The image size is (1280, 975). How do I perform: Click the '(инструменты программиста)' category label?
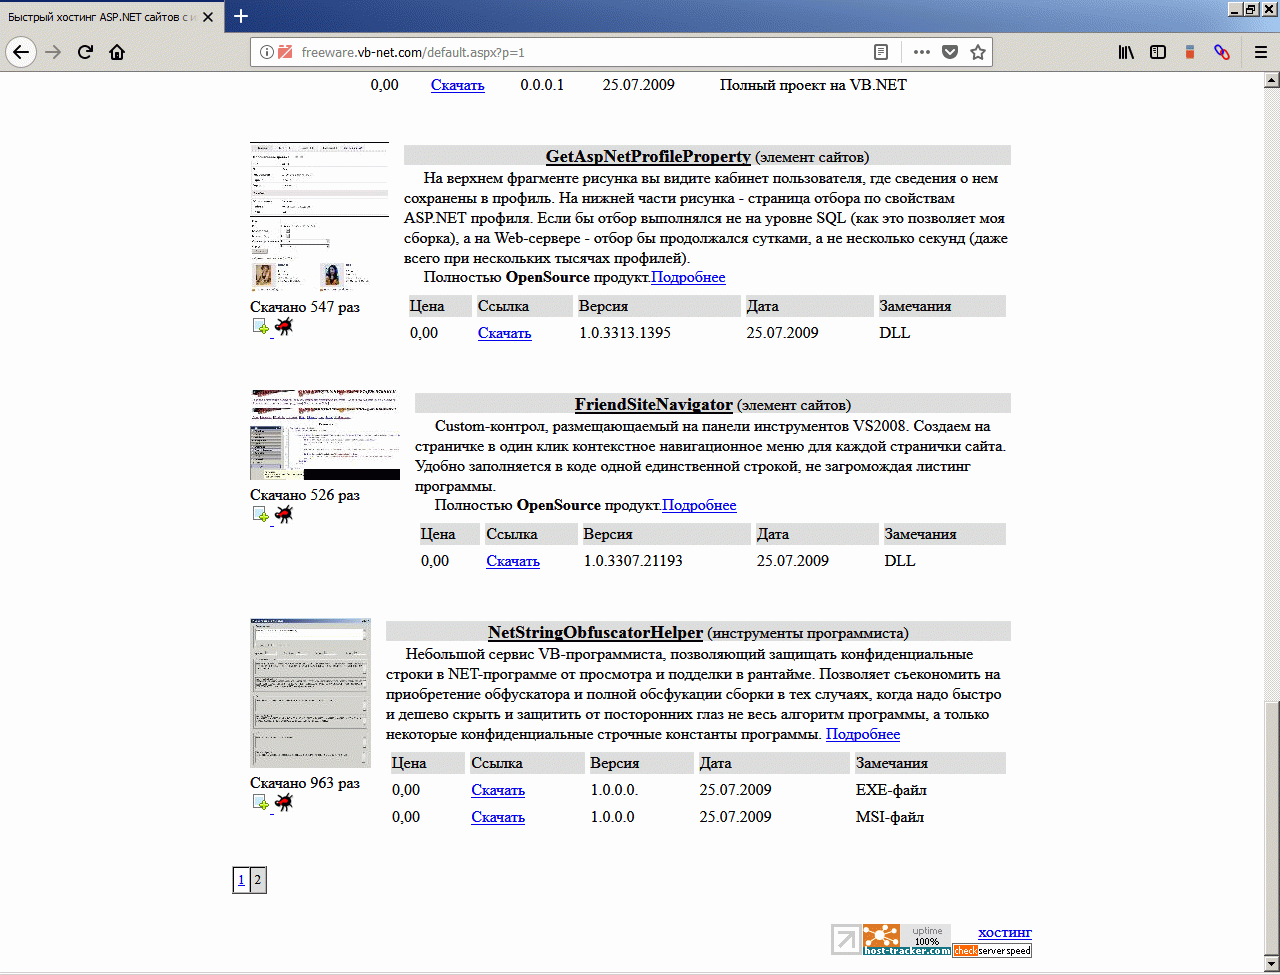coord(808,633)
